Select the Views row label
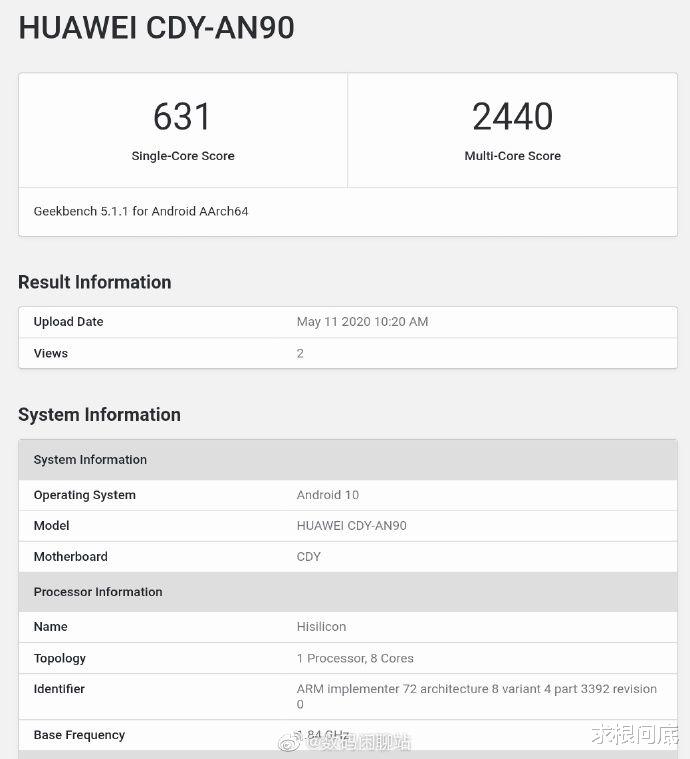 tap(51, 353)
